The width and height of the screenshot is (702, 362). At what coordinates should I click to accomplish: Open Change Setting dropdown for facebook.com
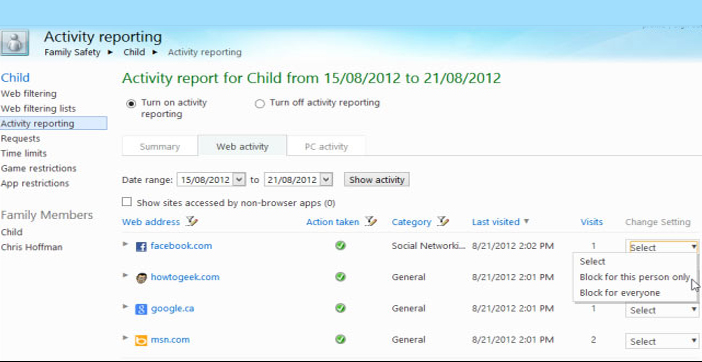662,247
